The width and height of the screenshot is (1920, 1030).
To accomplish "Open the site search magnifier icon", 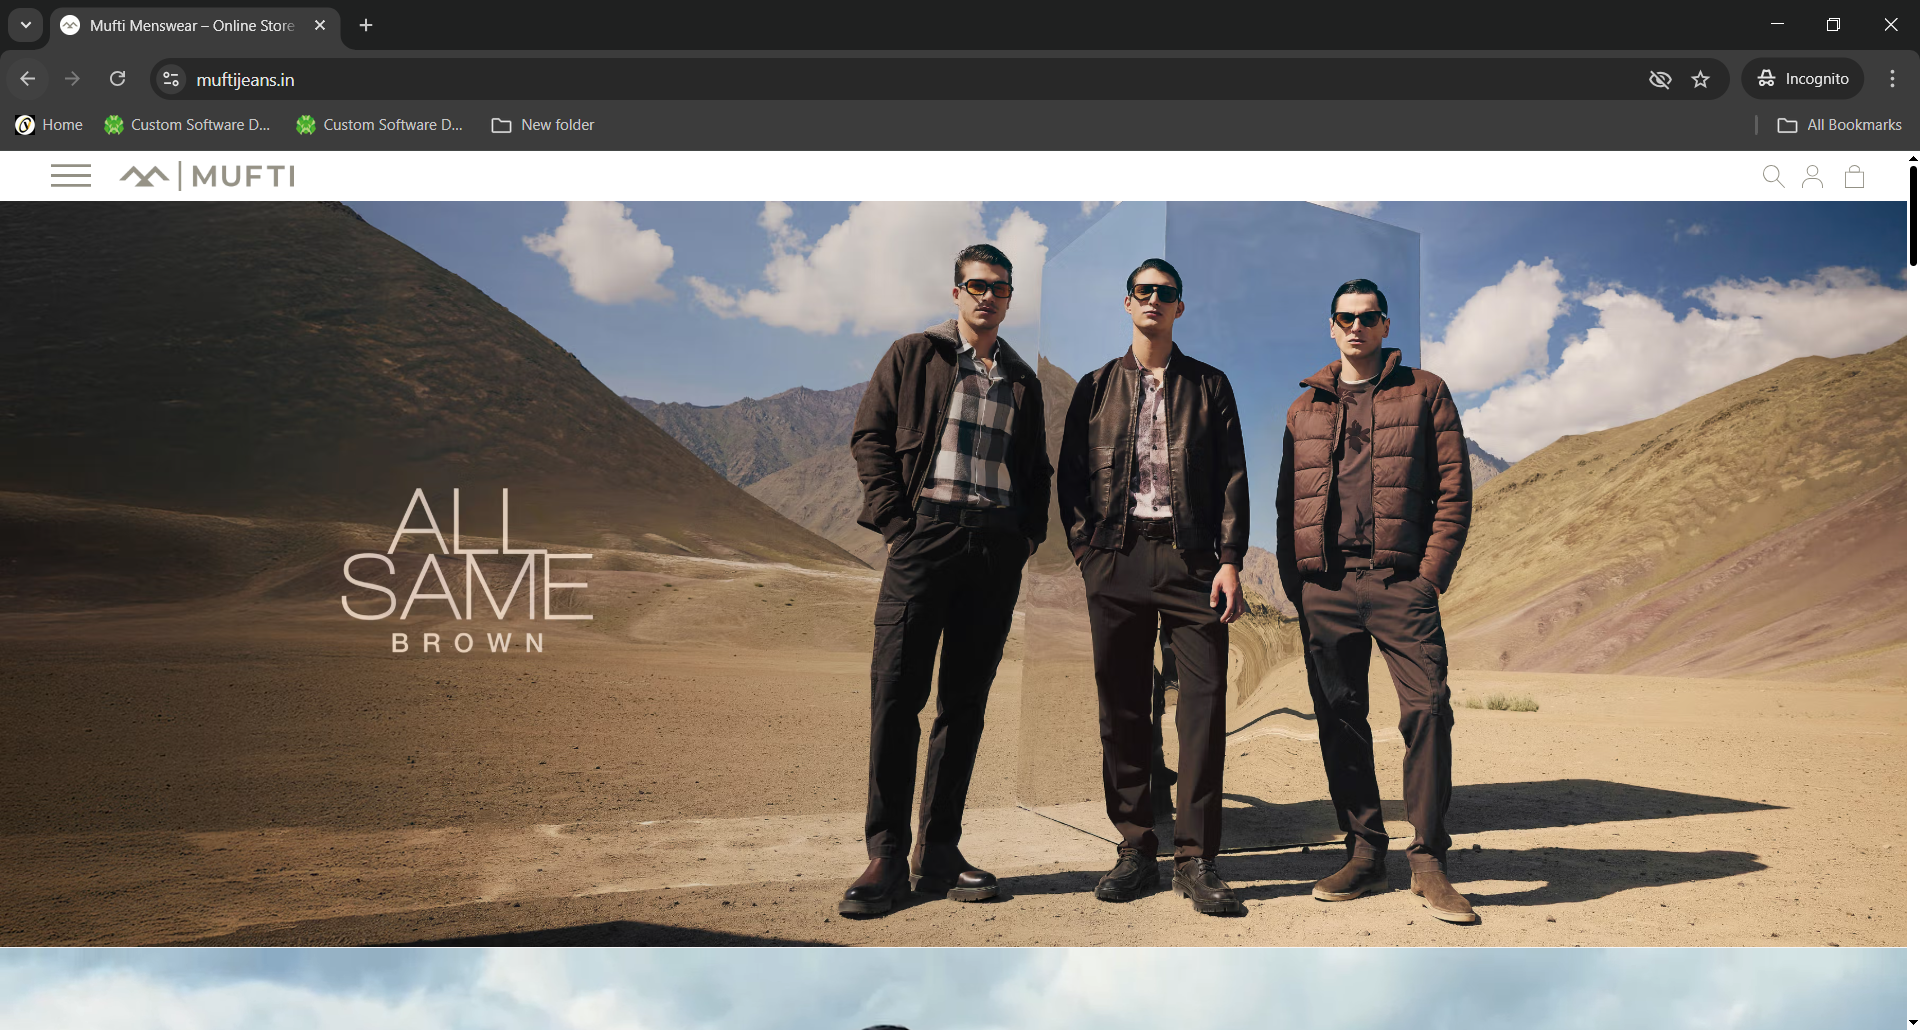I will (x=1773, y=177).
